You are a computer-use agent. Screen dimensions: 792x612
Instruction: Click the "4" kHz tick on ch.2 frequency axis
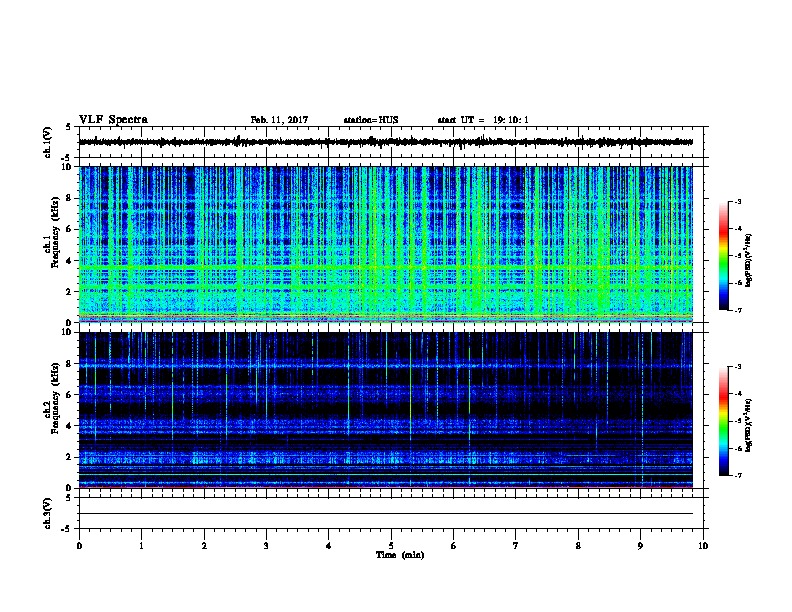click(x=69, y=426)
